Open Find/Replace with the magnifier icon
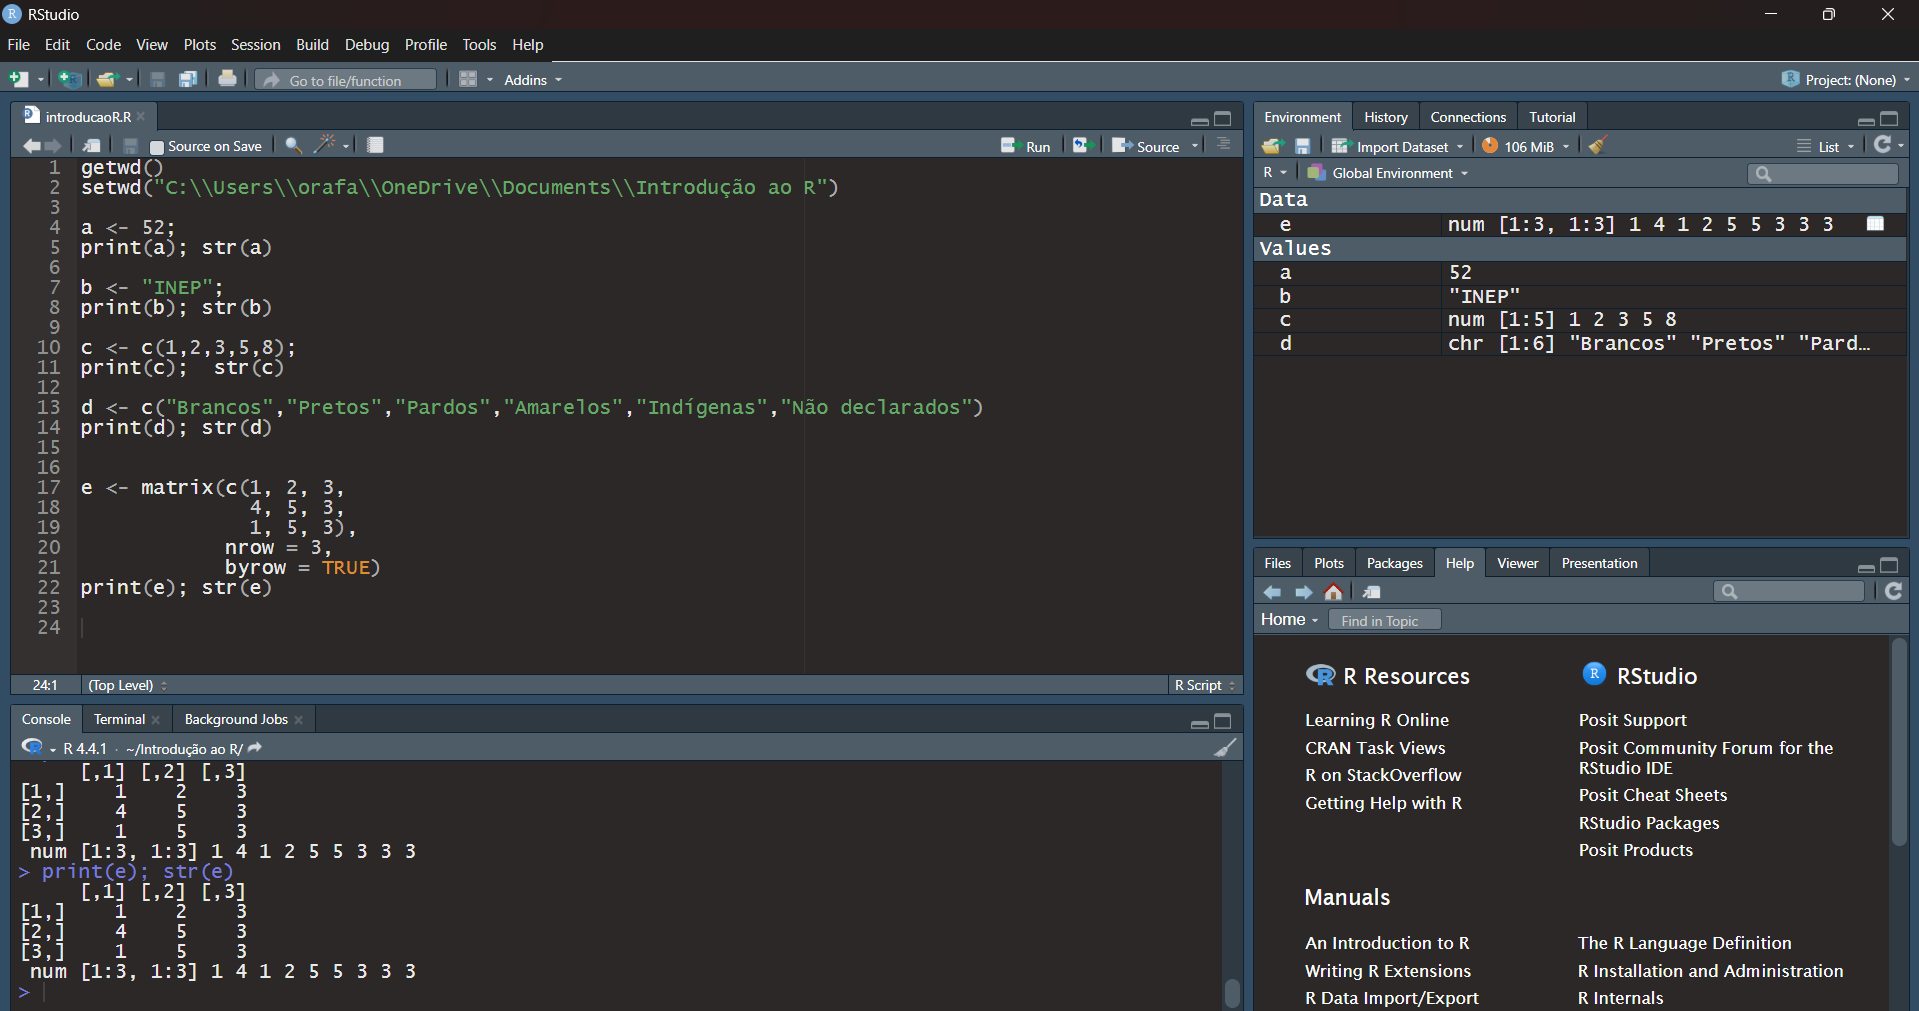This screenshot has height=1011, width=1919. 292,146
